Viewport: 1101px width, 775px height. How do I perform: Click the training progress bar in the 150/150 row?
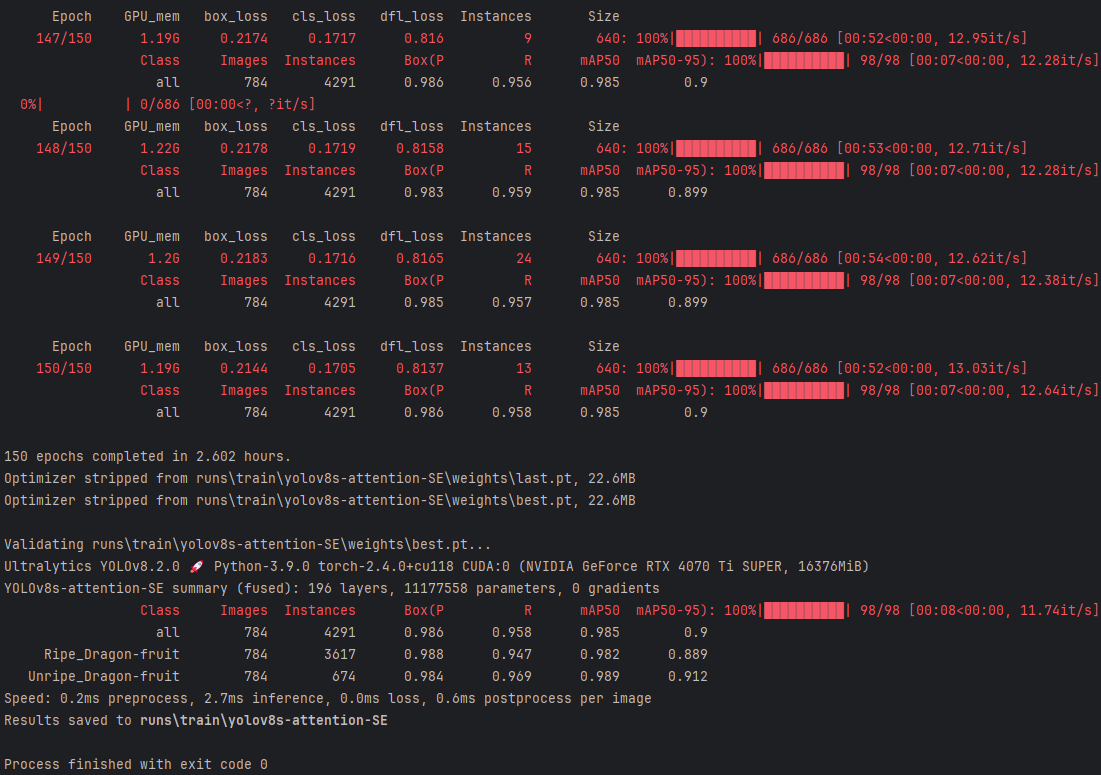click(716, 369)
